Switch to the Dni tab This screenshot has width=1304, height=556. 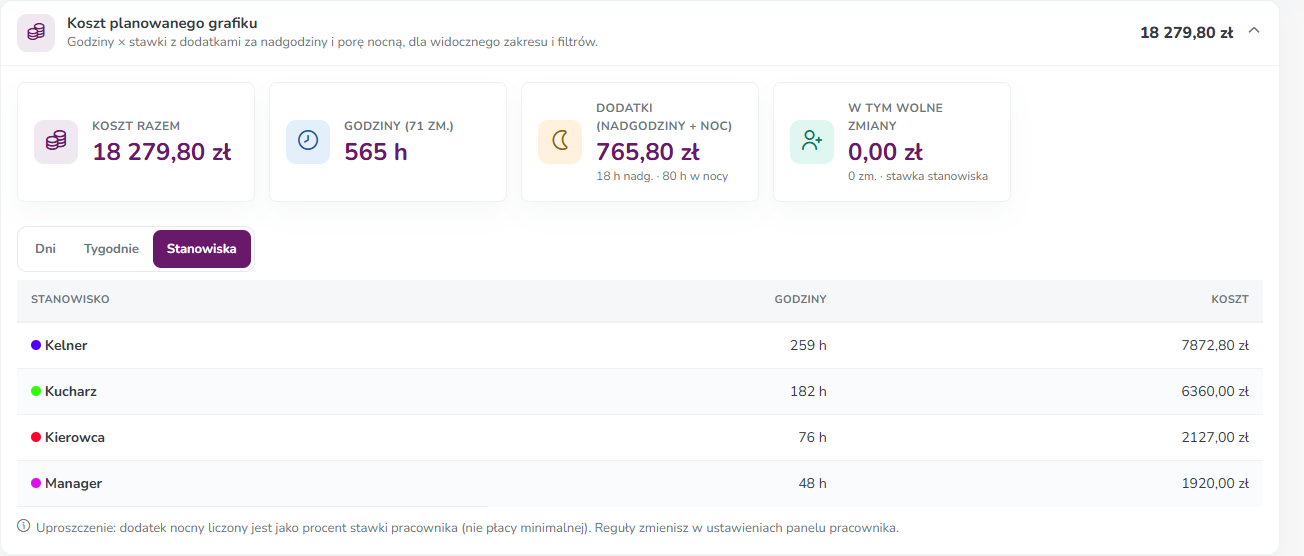pyautogui.click(x=45, y=249)
